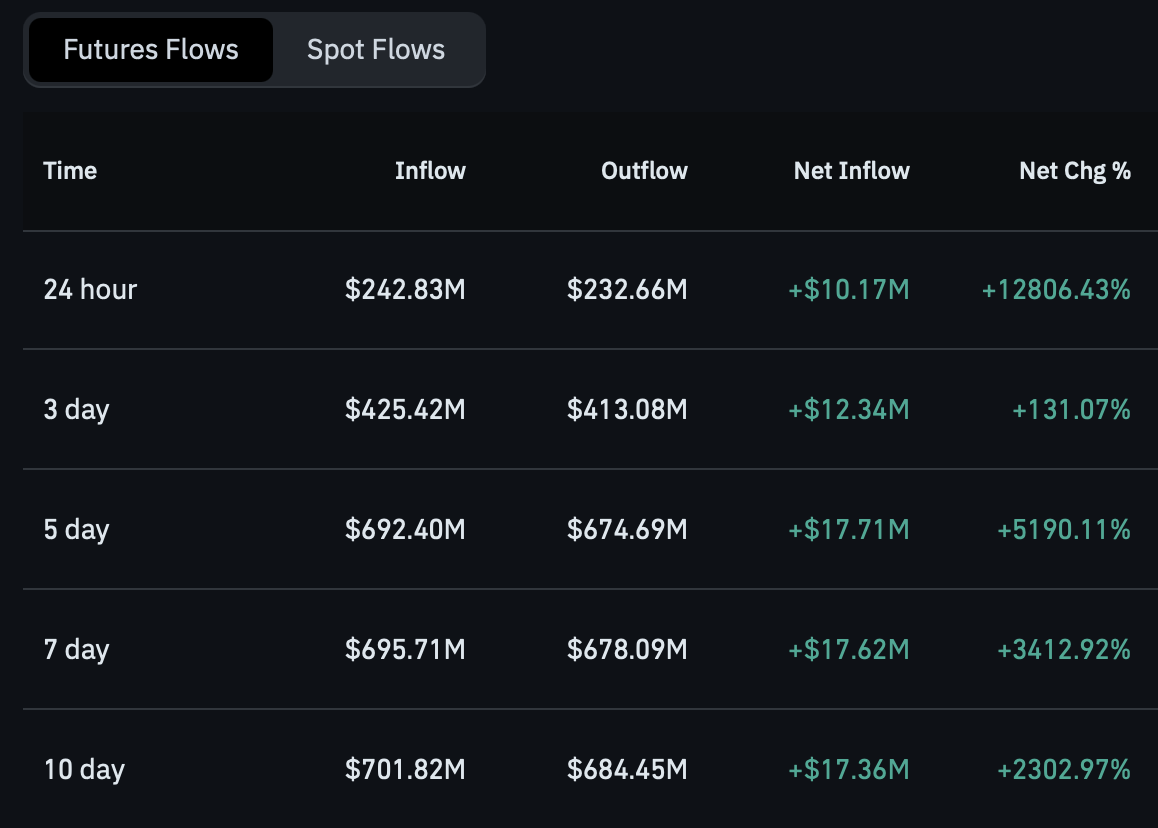Click the Net Chg % column header
The height and width of the screenshot is (828, 1158).
point(1075,171)
